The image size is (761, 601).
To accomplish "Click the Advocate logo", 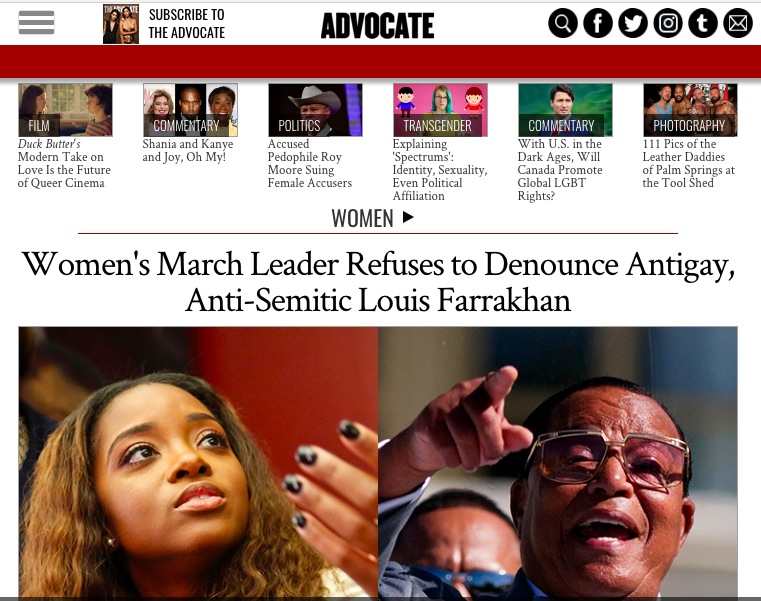I will coord(378,26).
